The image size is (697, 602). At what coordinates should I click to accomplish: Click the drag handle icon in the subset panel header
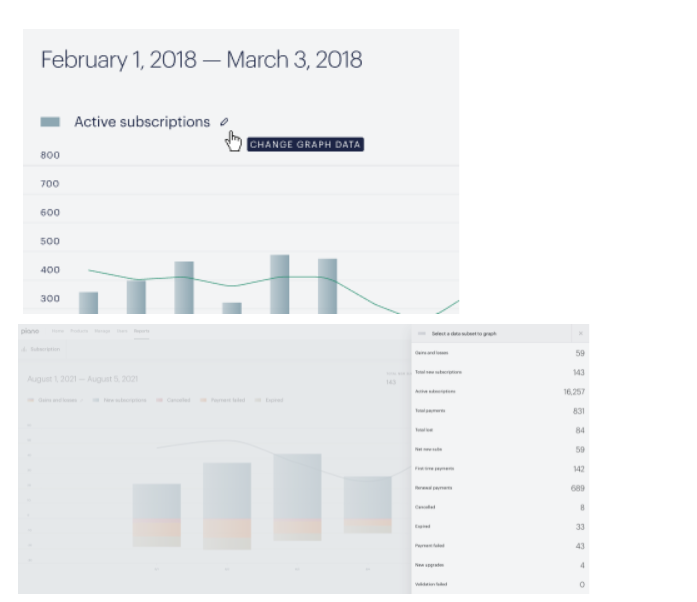coord(421,333)
